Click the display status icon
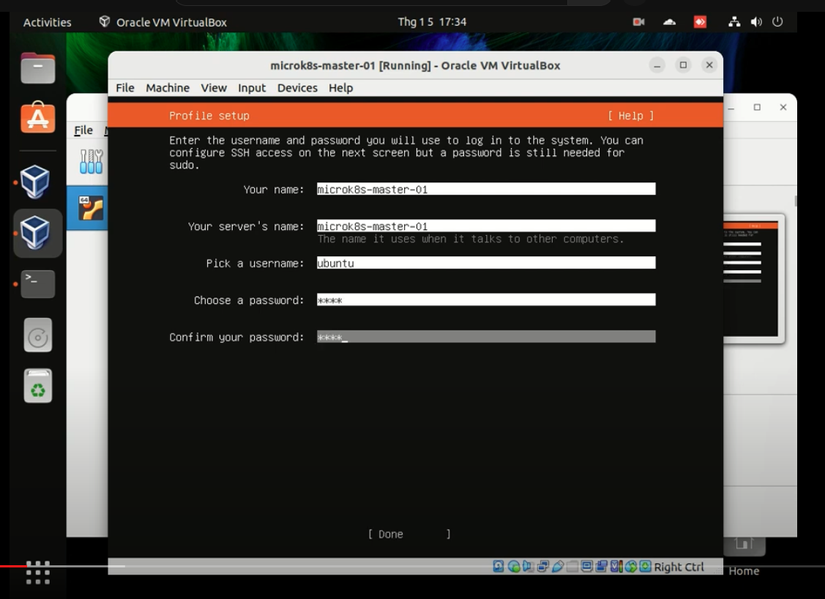The image size is (825, 599). [586, 567]
